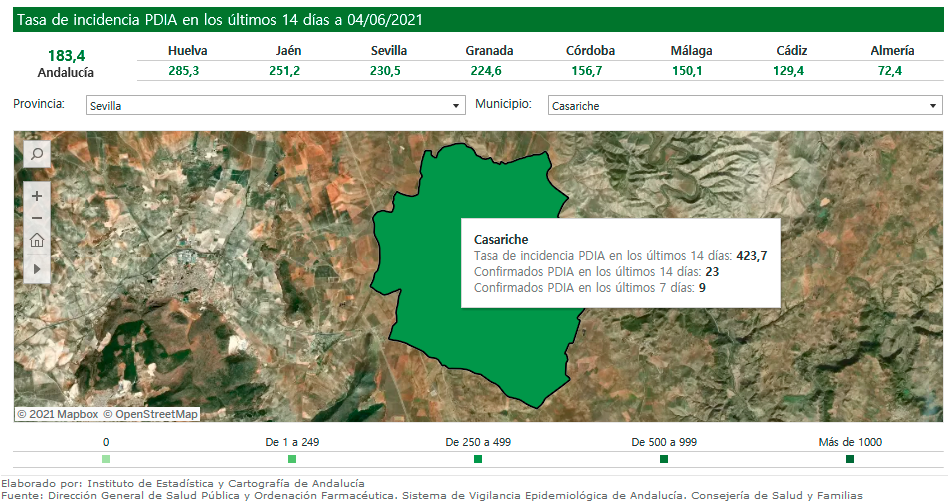Click the 'Más de 1000' legend swatch
The width and height of the screenshot is (948, 504).
pyautogui.click(x=850, y=459)
